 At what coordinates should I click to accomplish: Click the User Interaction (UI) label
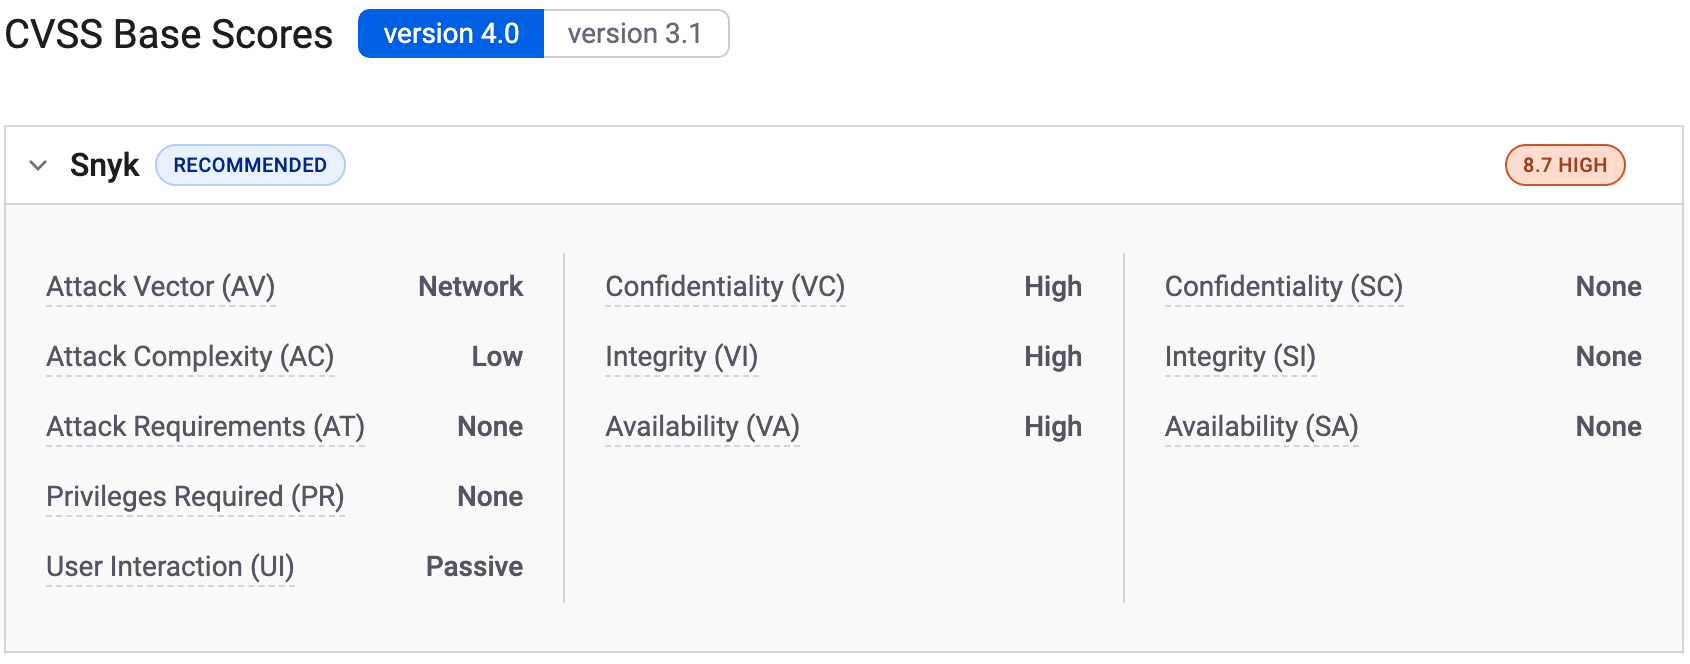170,567
